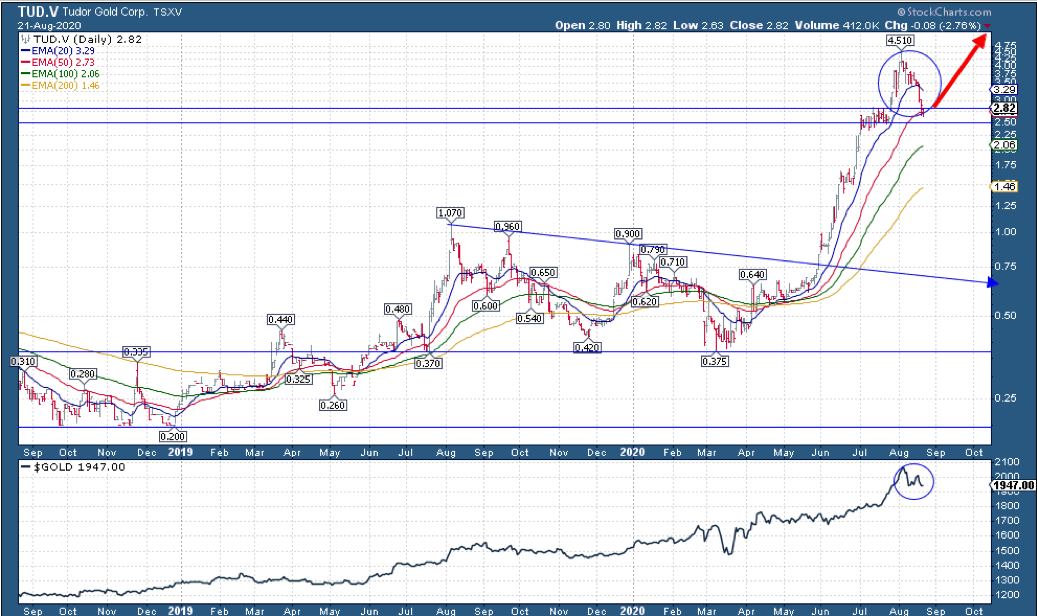Click the TUD.V ticker symbol in chart title
Image resolution: width=1037 pixels, height=616 pixels.
[x=38, y=11]
